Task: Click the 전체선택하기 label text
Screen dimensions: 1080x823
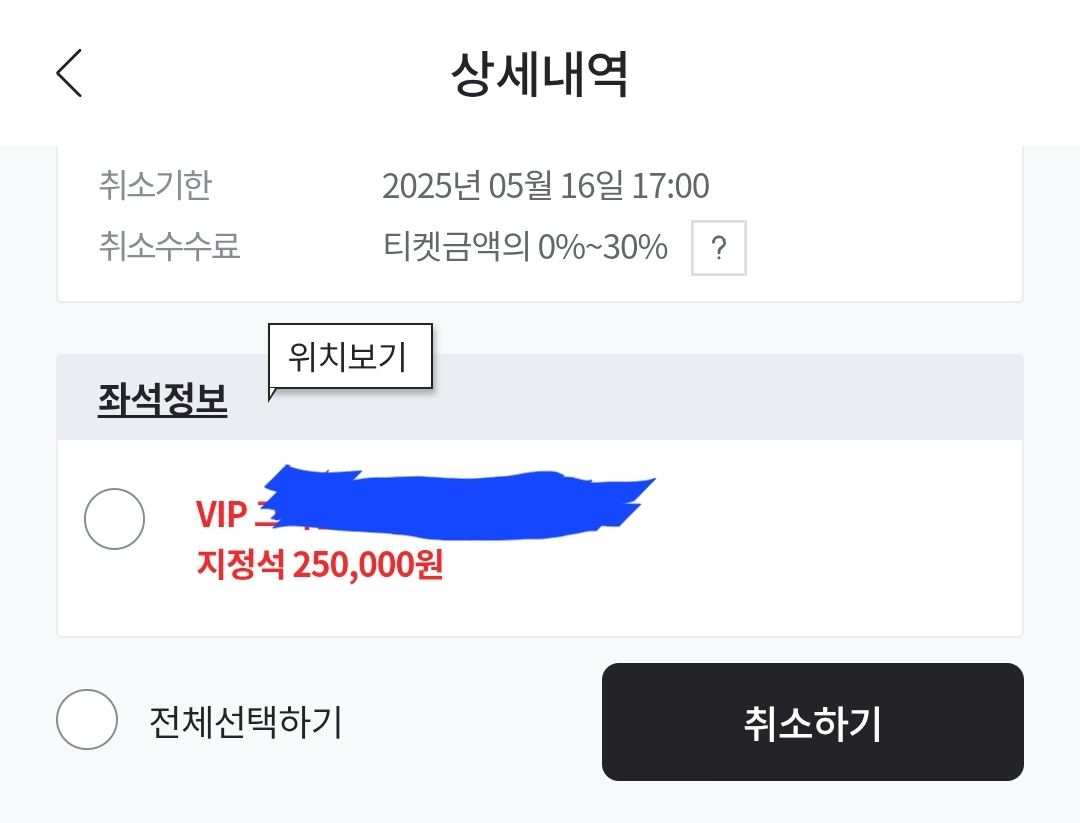Action: coord(245,721)
